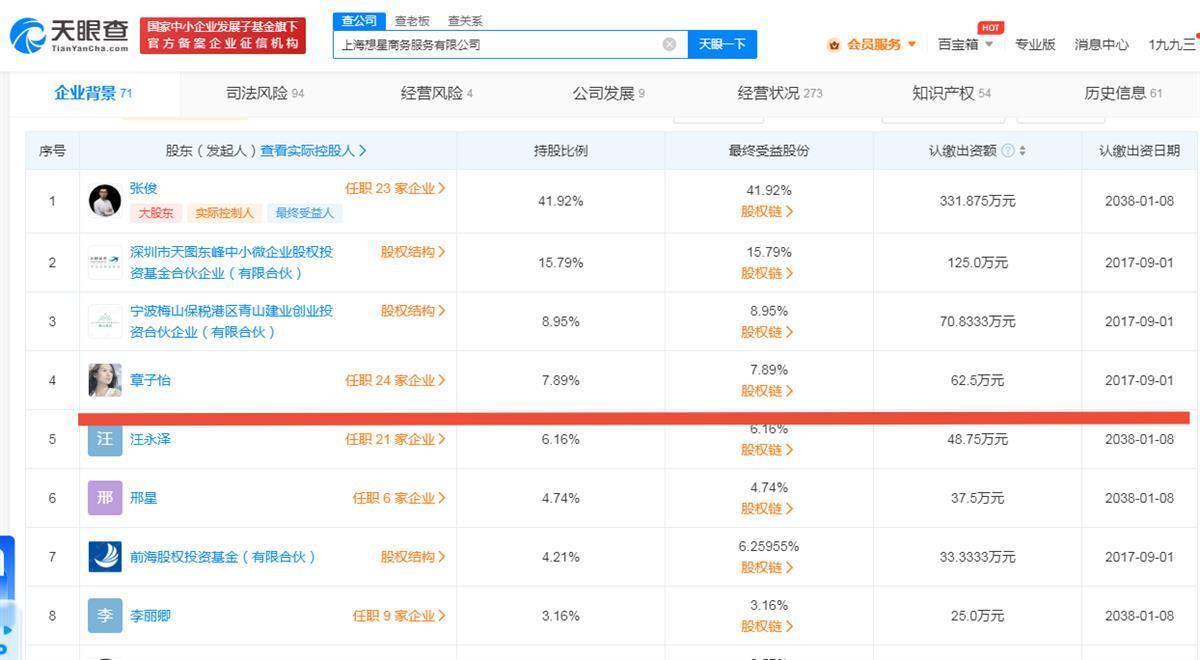Open 张俊's profile photo
The width and height of the screenshot is (1200, 660).
point(105,201)
